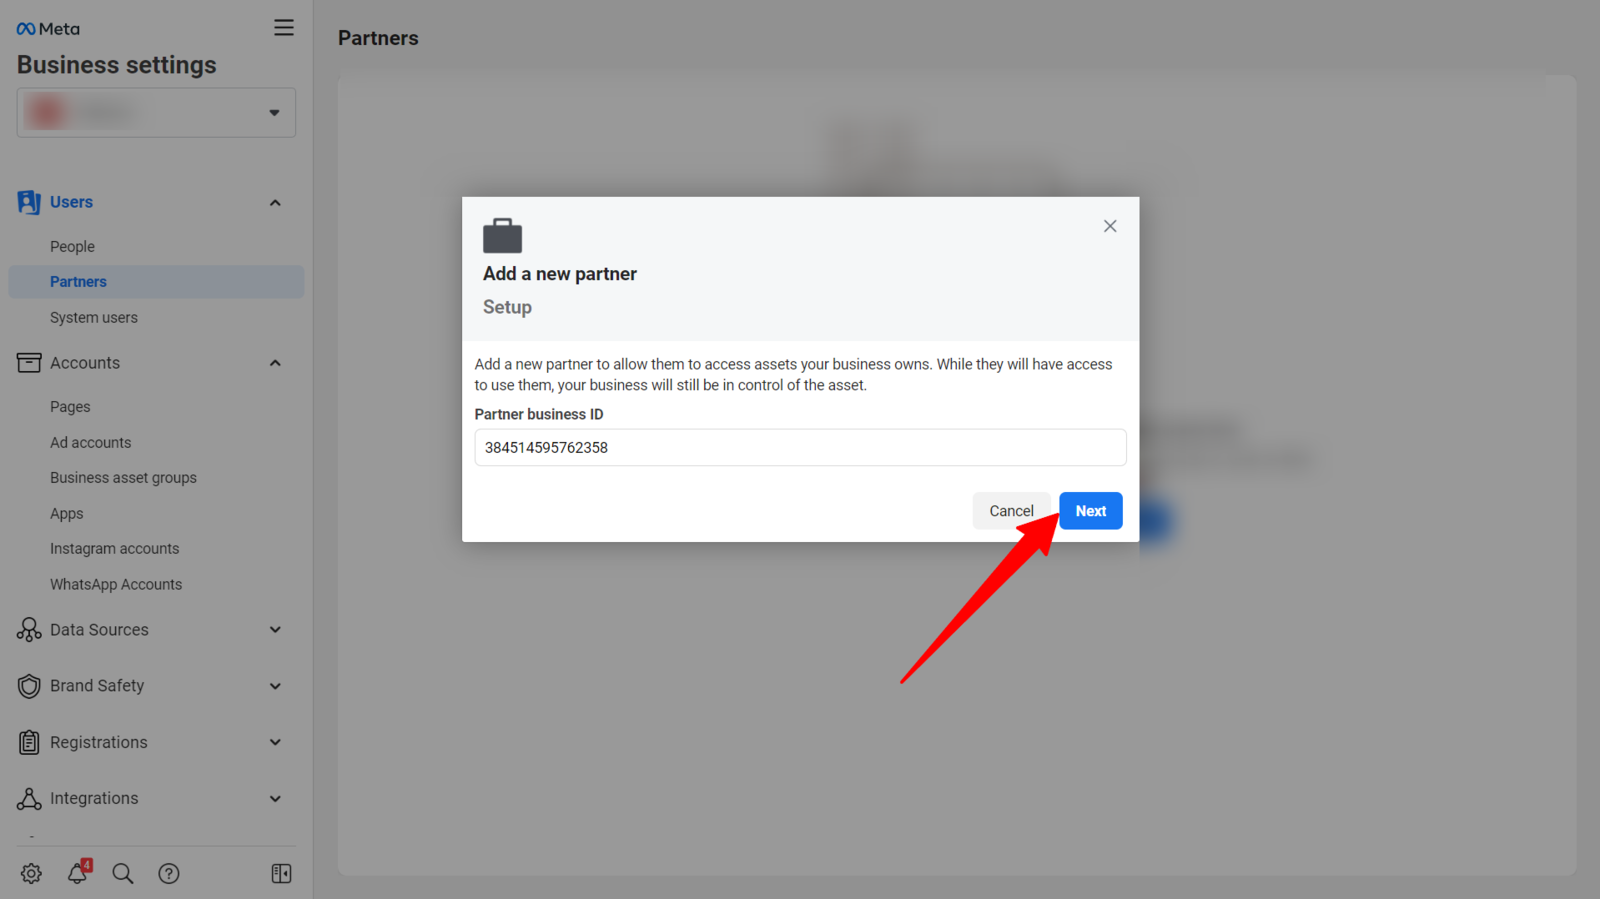
Task: Go to Instagram accounts
Action: point(114,548)
